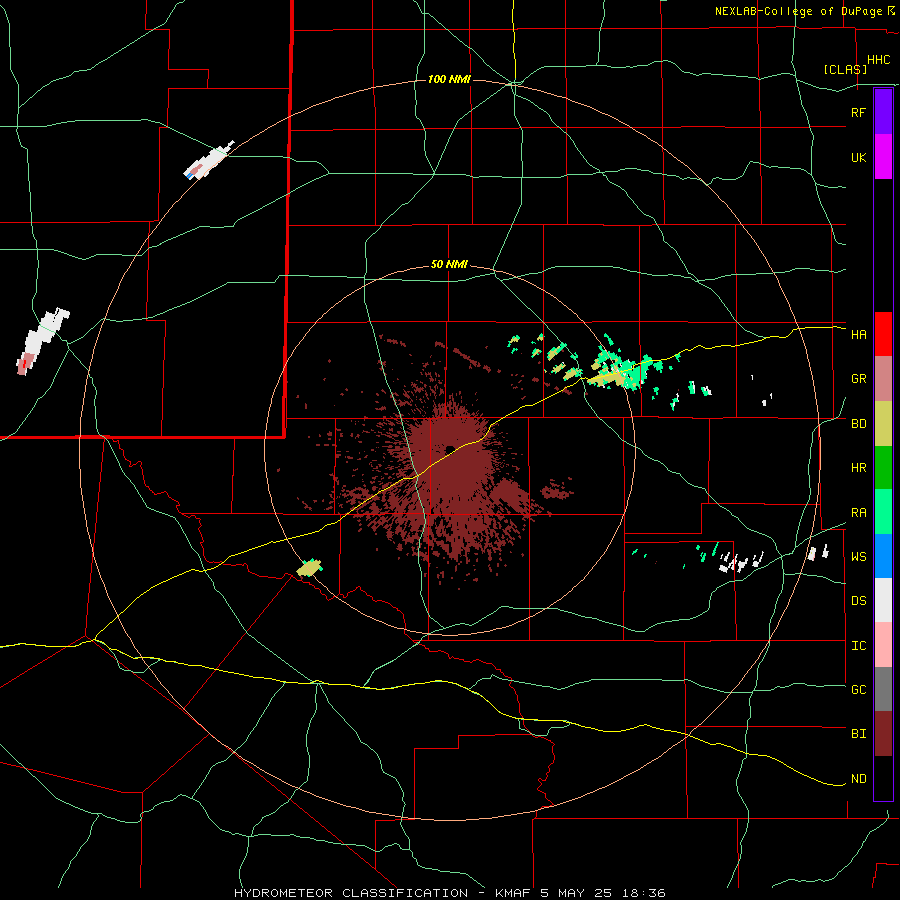Image resolution: width=900 pixels, height=900 pixels.
Task: Click the "ND" legend label
Action: pos(858,779)
